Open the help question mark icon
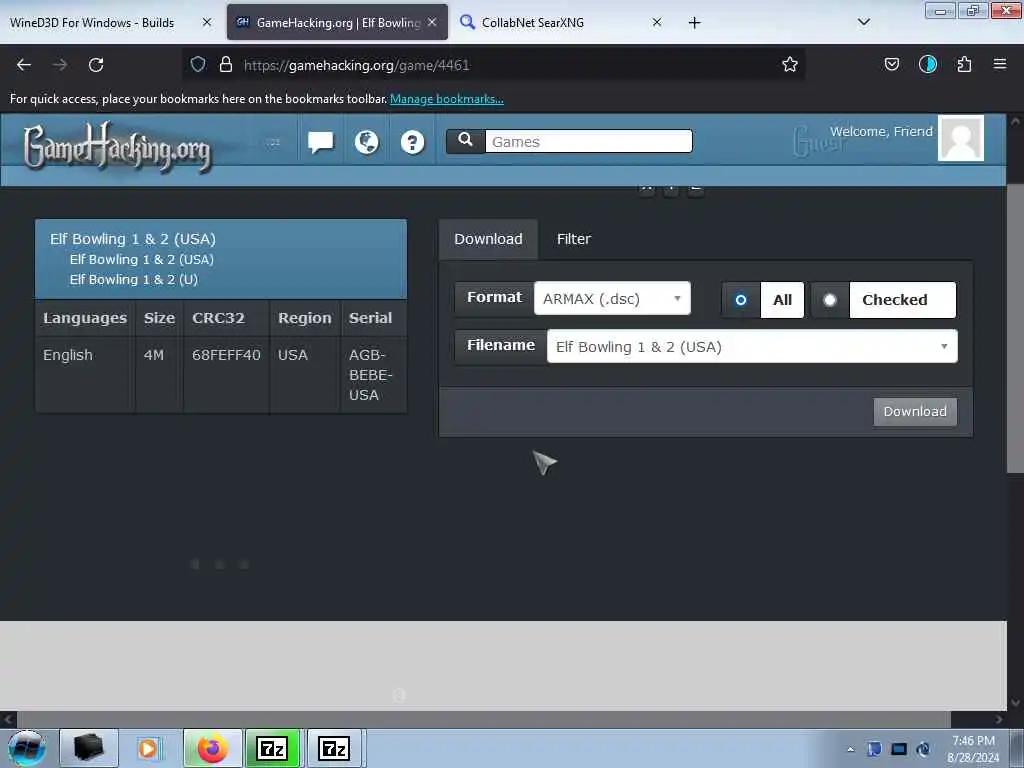Image resolution: width=1024 pixels, height=768 pixels. [x=412, y=142]
